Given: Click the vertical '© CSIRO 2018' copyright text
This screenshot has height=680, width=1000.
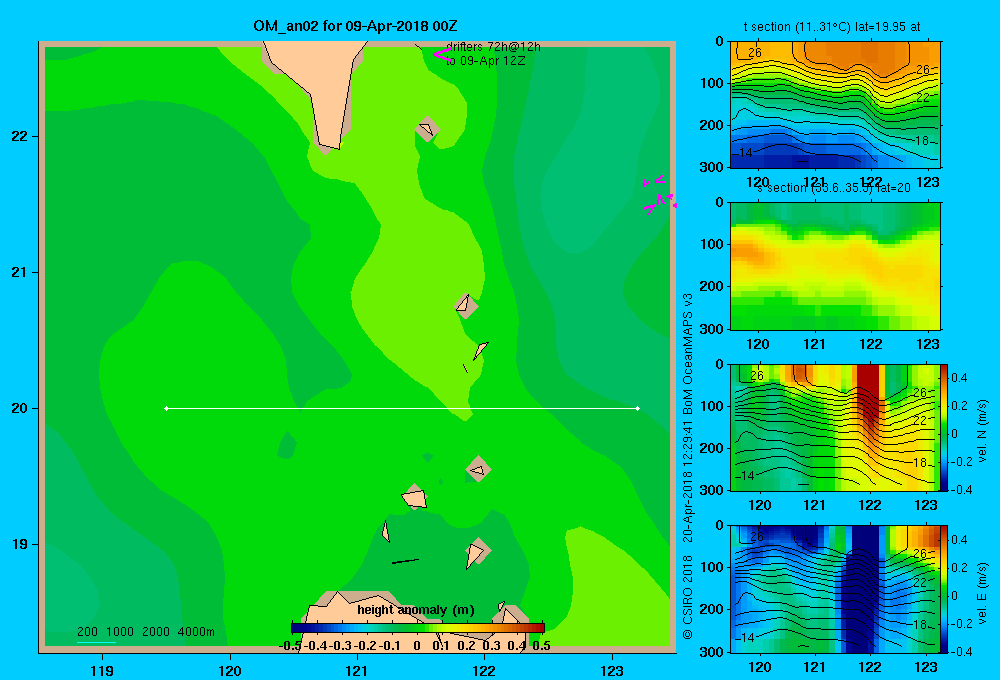Looking at the screenshot, I should [688, 598].
